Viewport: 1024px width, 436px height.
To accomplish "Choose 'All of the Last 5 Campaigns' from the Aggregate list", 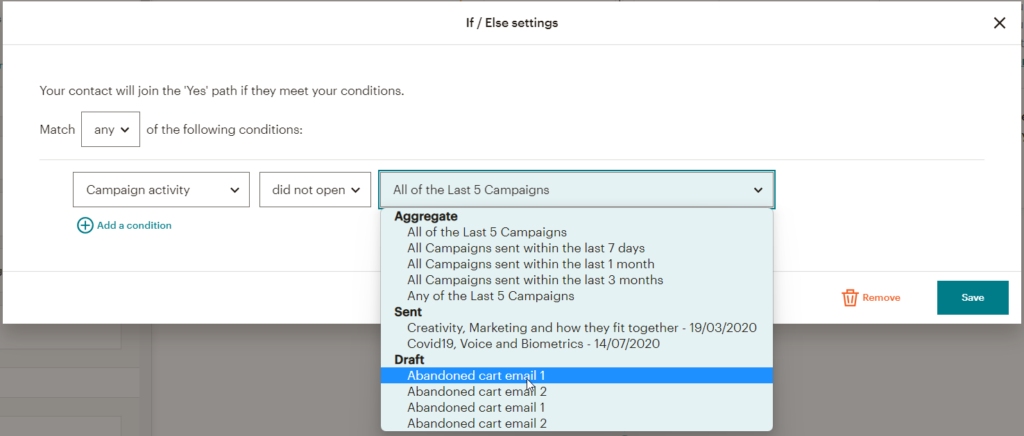I will click(x=487, y=232).
